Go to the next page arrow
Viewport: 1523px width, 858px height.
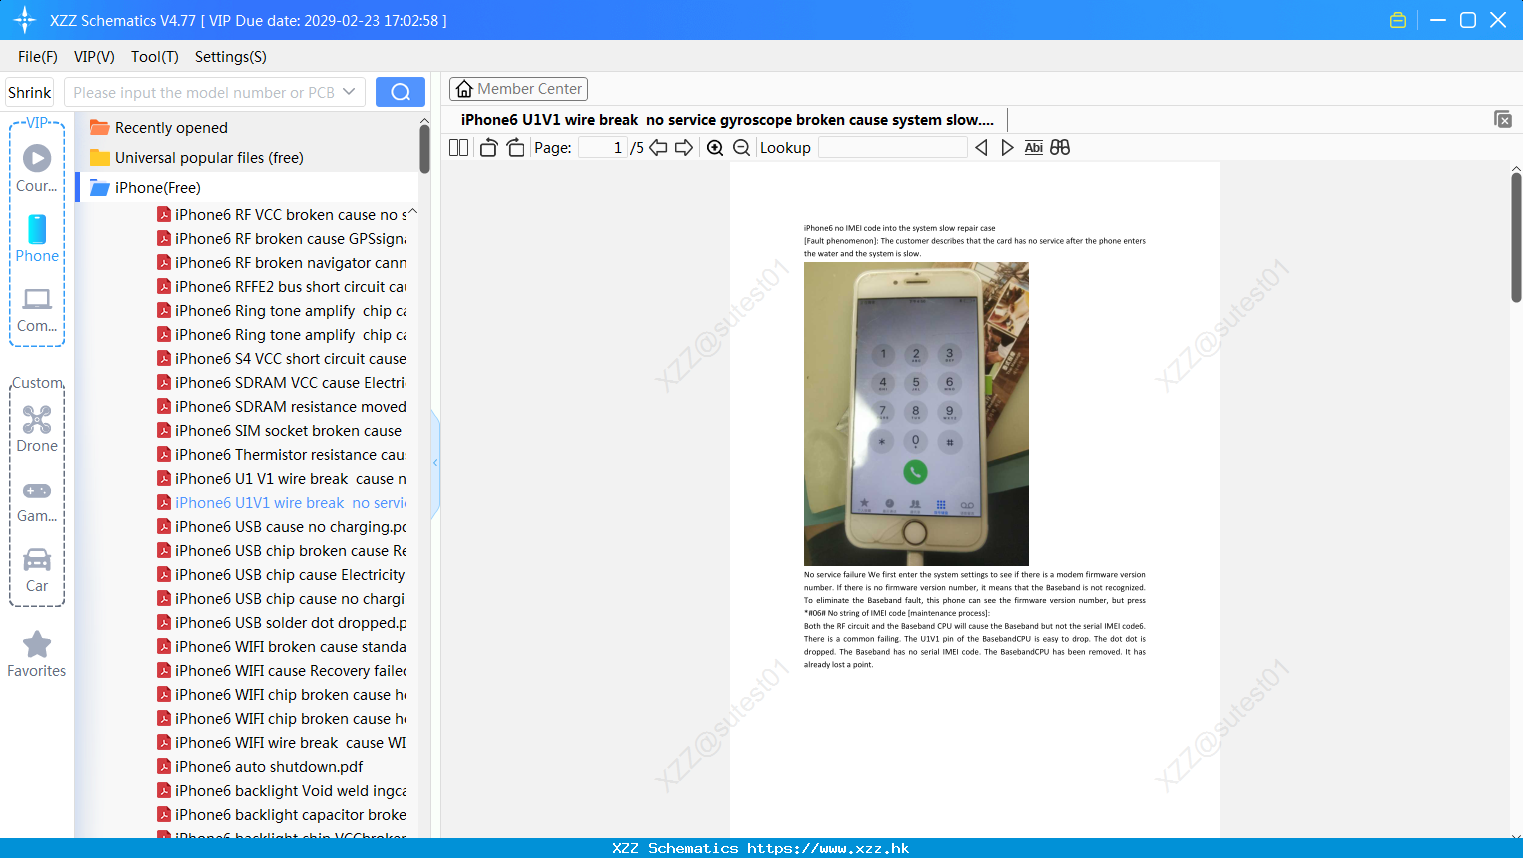684,148
